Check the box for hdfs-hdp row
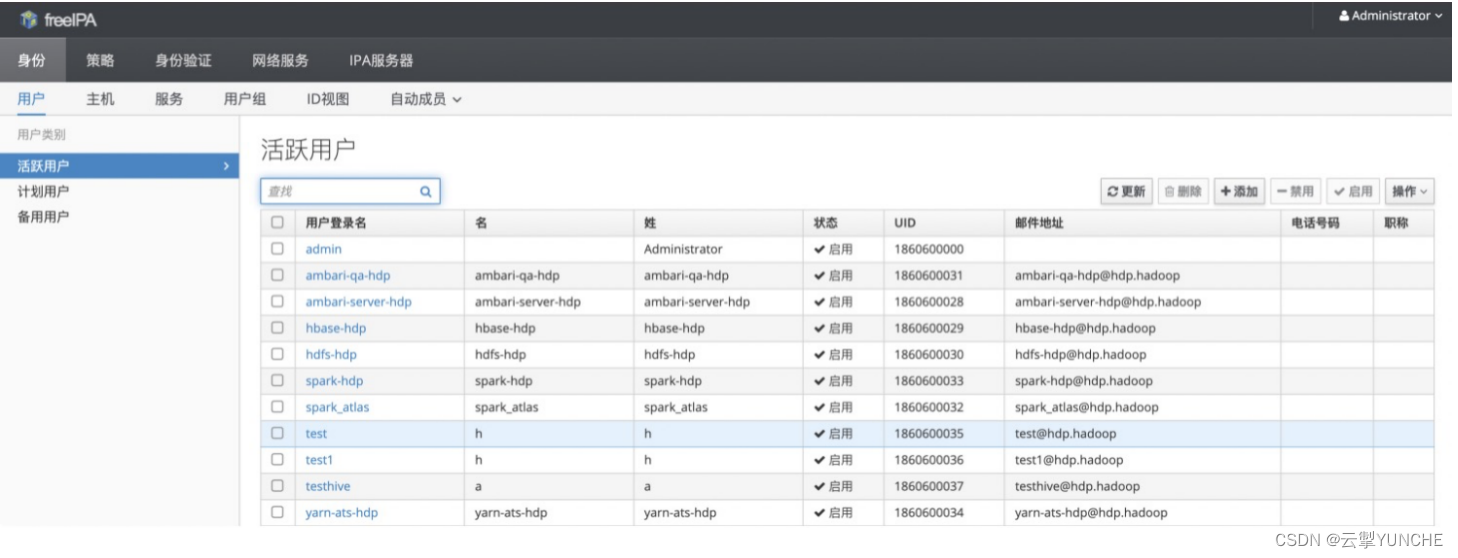1458x558 pixels. (277, 354)
